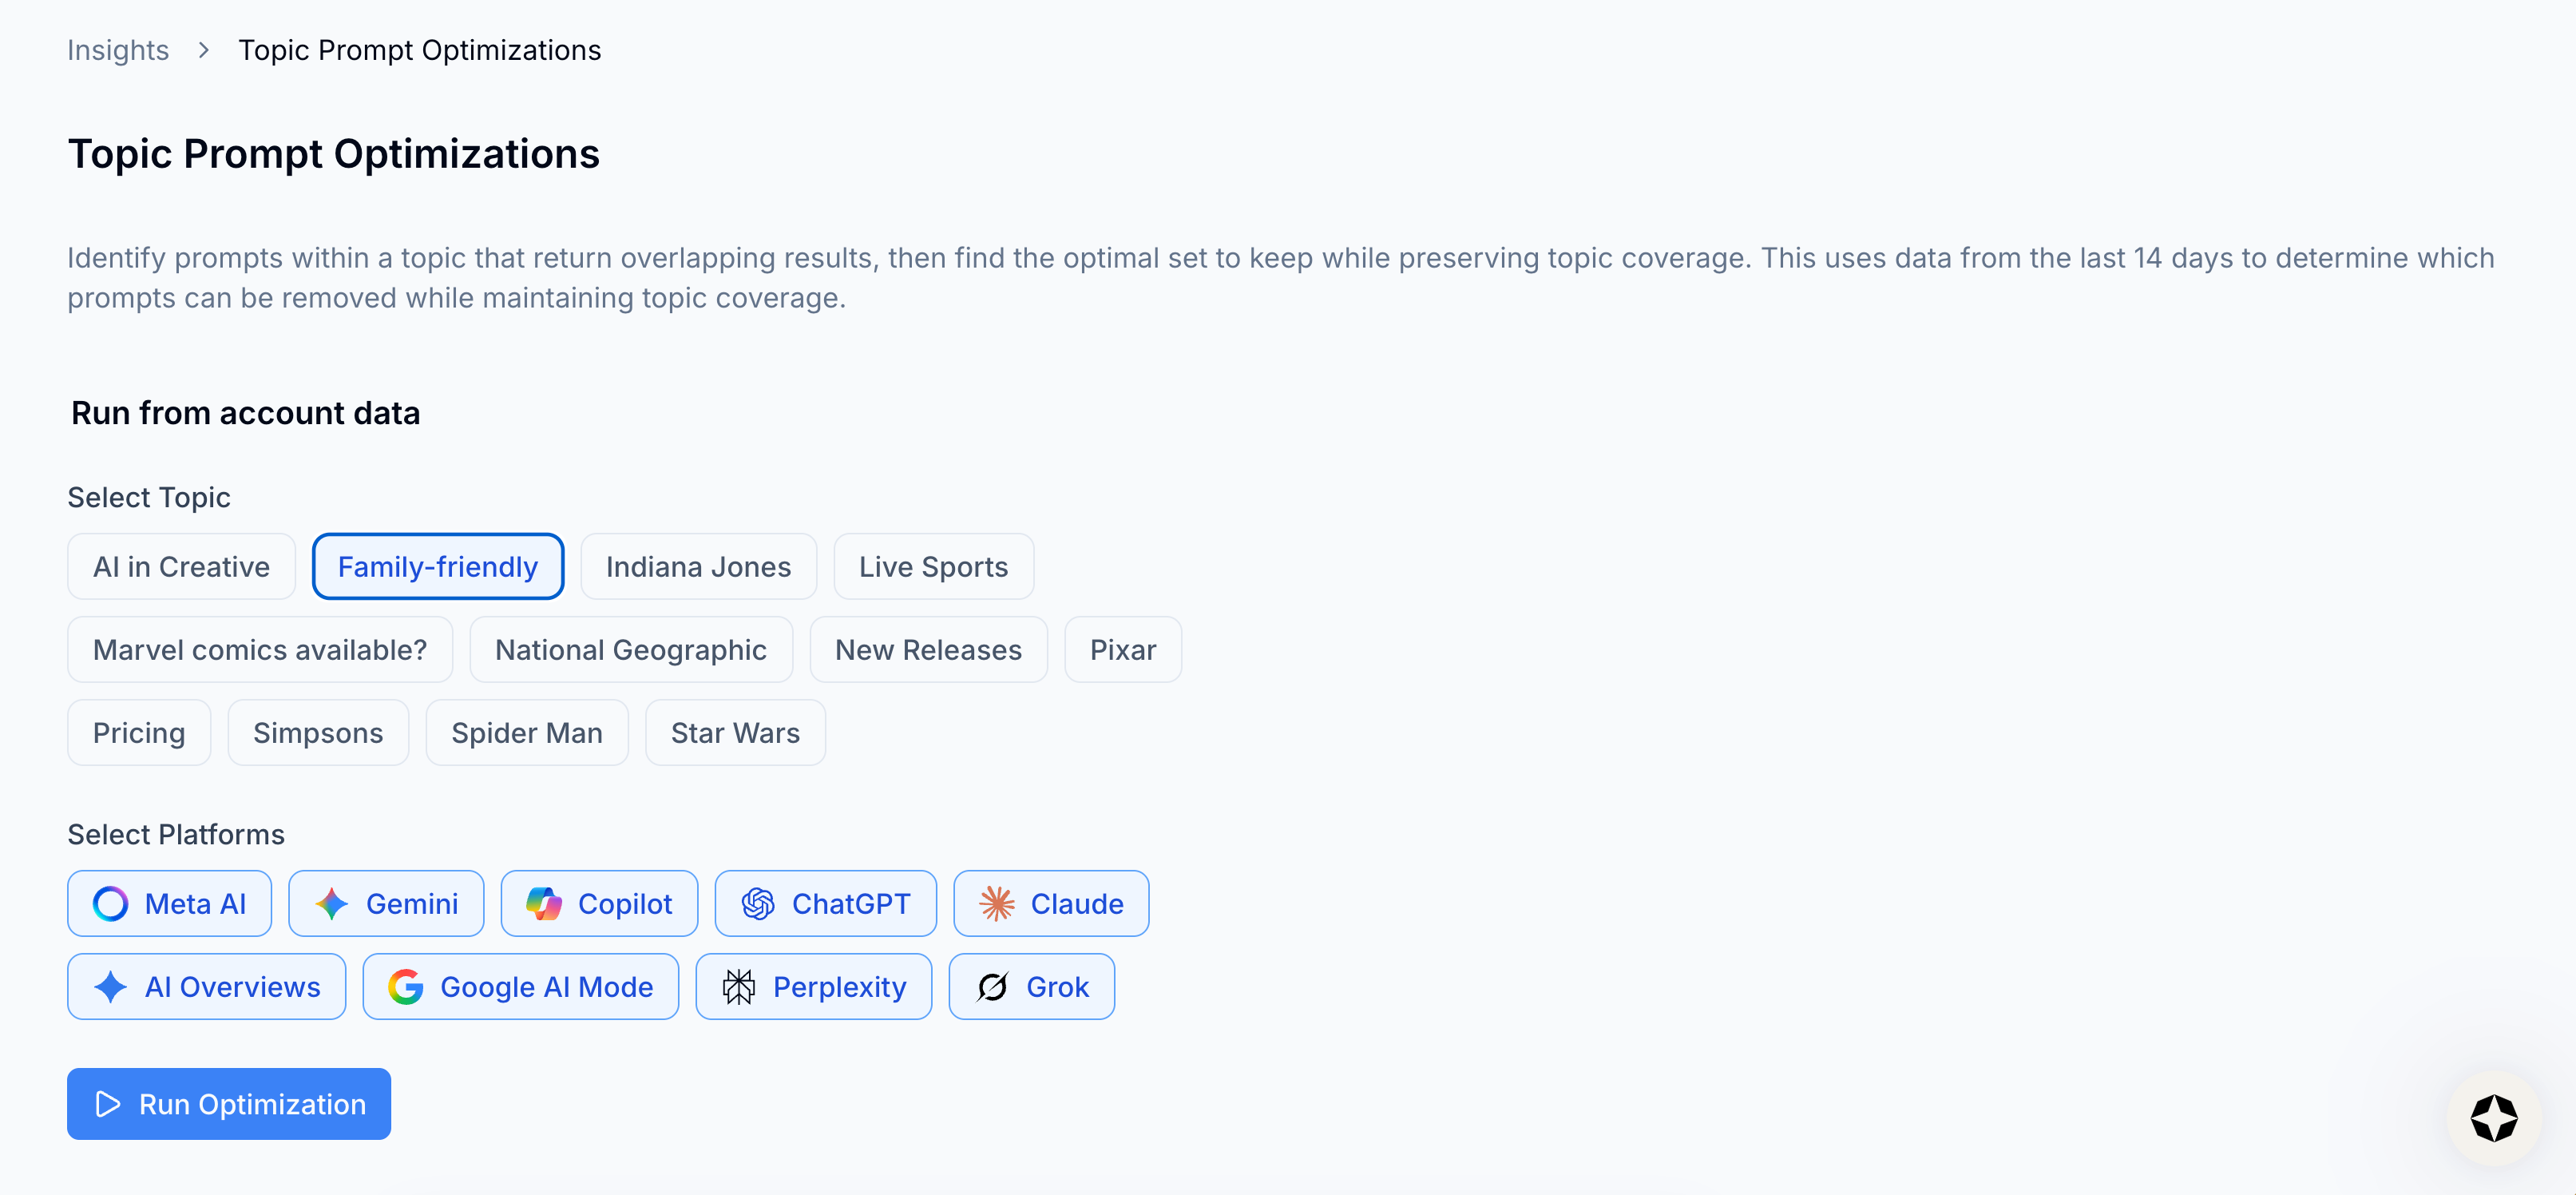The image size is (2576, 1195).
Task: Click the Claude orange starburst icon
Action: (x=997, y=904)
